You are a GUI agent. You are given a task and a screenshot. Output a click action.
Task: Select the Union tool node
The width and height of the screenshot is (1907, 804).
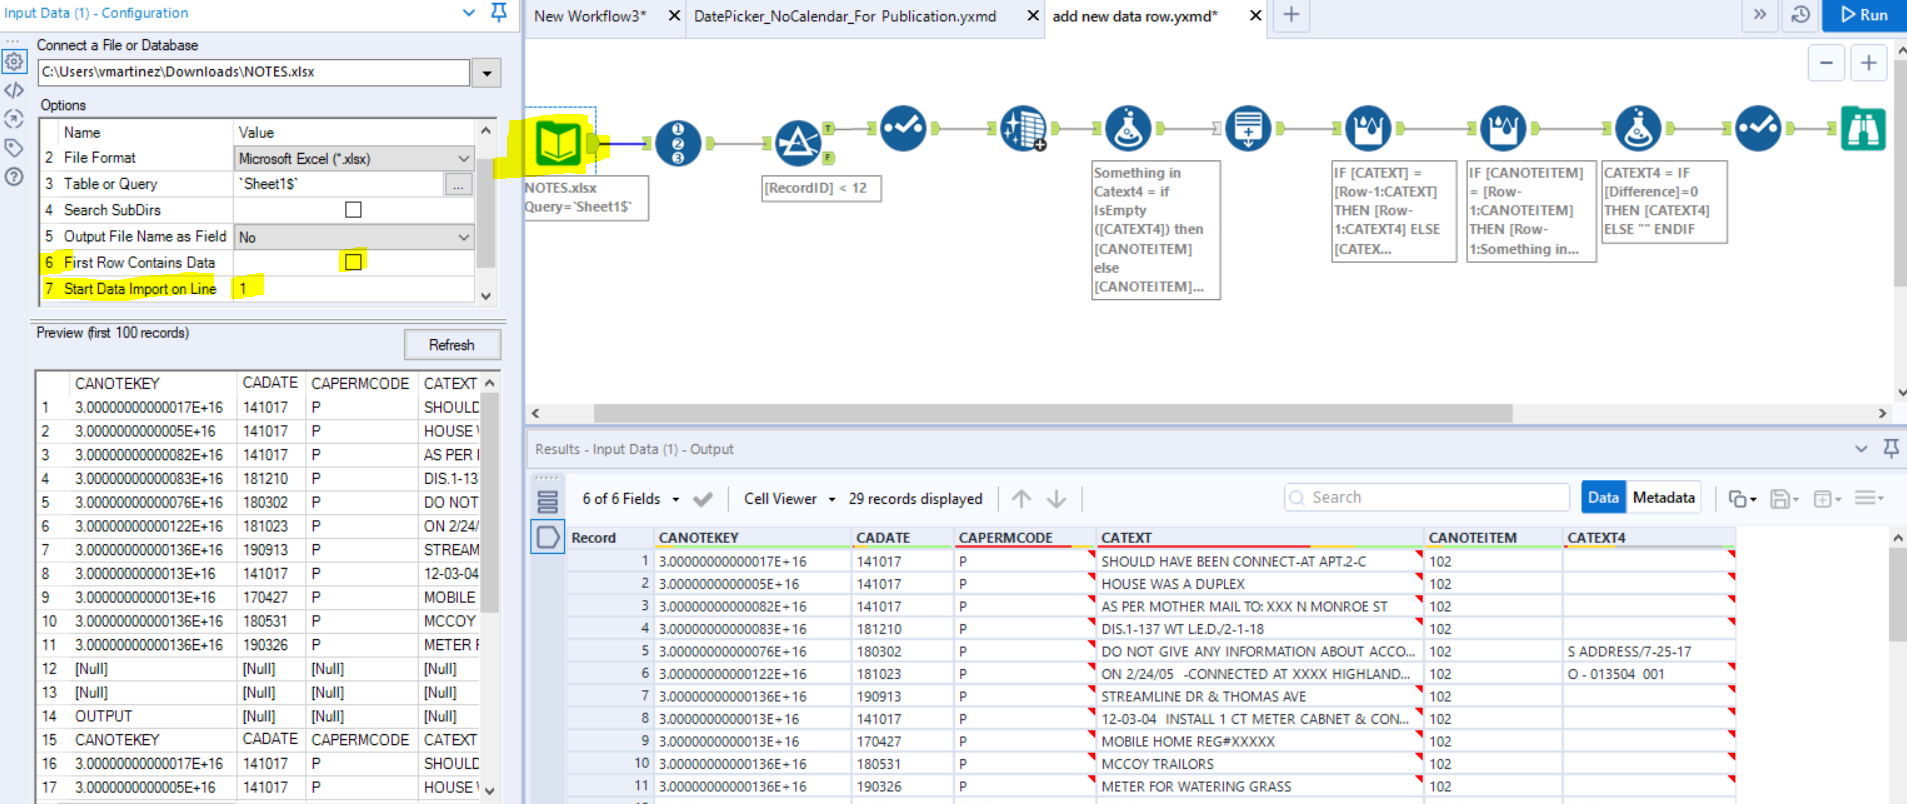click(1248, 129)
